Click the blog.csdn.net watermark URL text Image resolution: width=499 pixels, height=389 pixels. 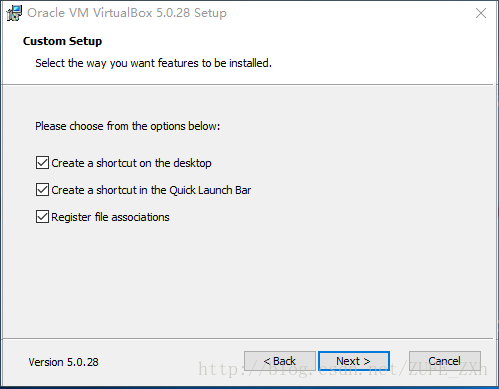[343, 369]
